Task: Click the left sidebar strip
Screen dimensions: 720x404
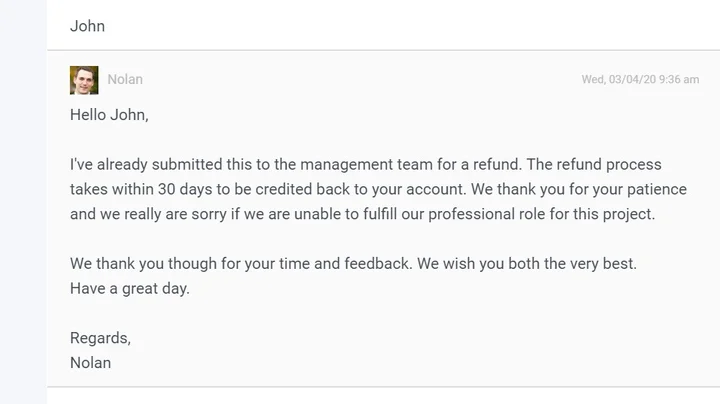Action: (23, 202)
